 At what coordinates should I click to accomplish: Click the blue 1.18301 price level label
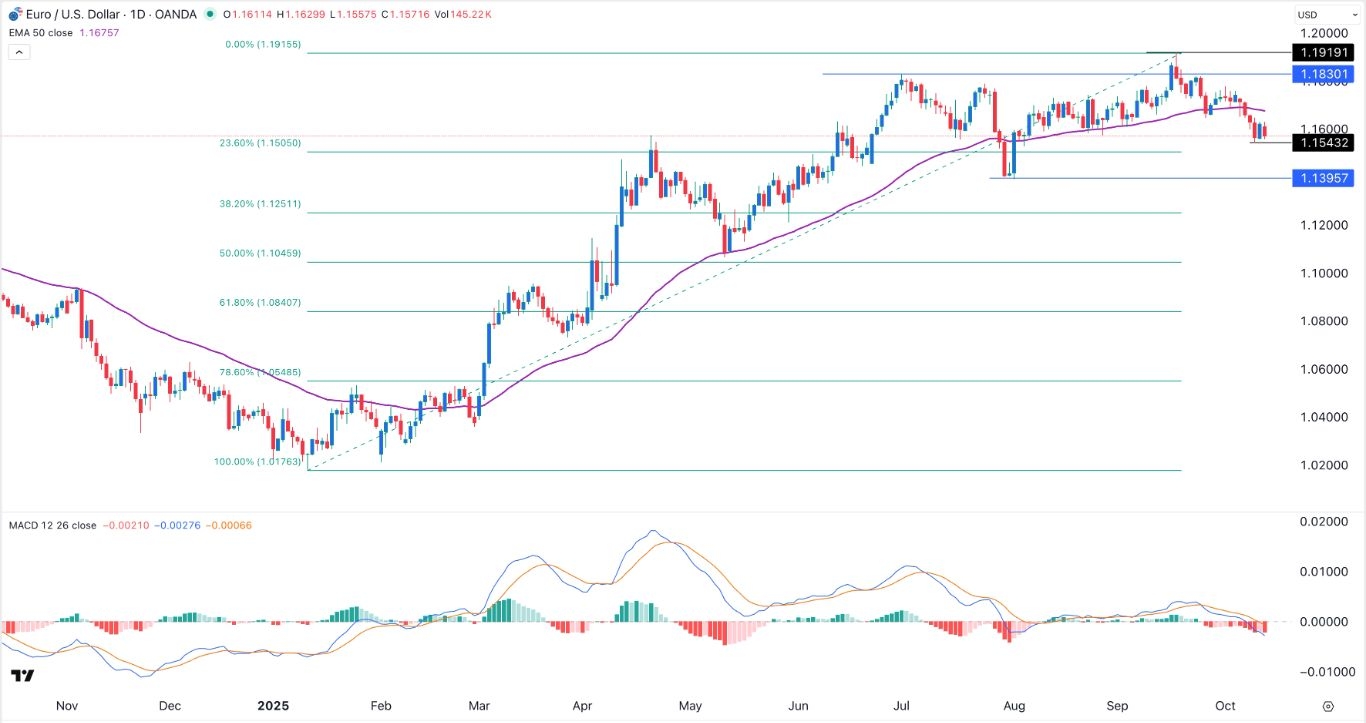[x=1324, y=74]
